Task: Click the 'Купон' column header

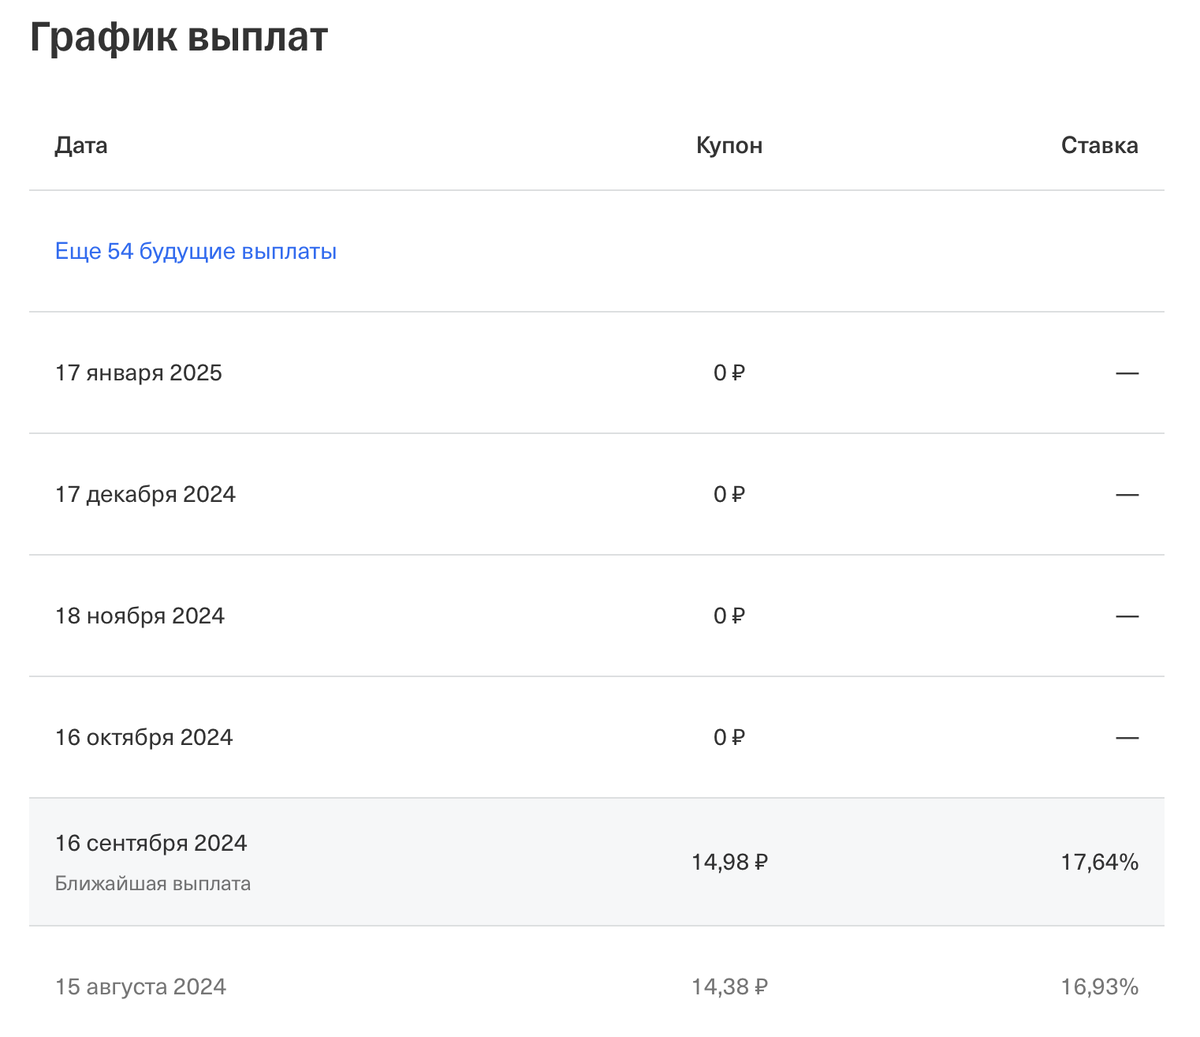Action: [730, 145]
